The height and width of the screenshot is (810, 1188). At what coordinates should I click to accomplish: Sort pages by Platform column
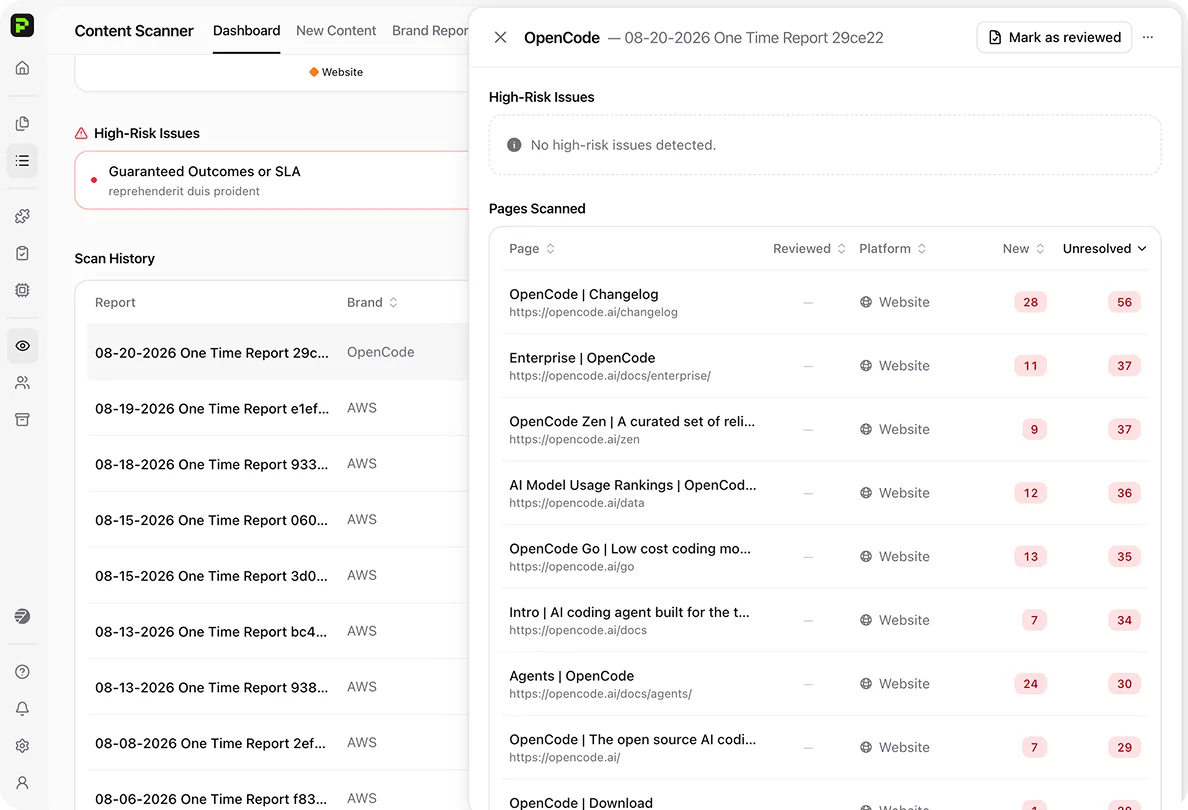point(893,249)
